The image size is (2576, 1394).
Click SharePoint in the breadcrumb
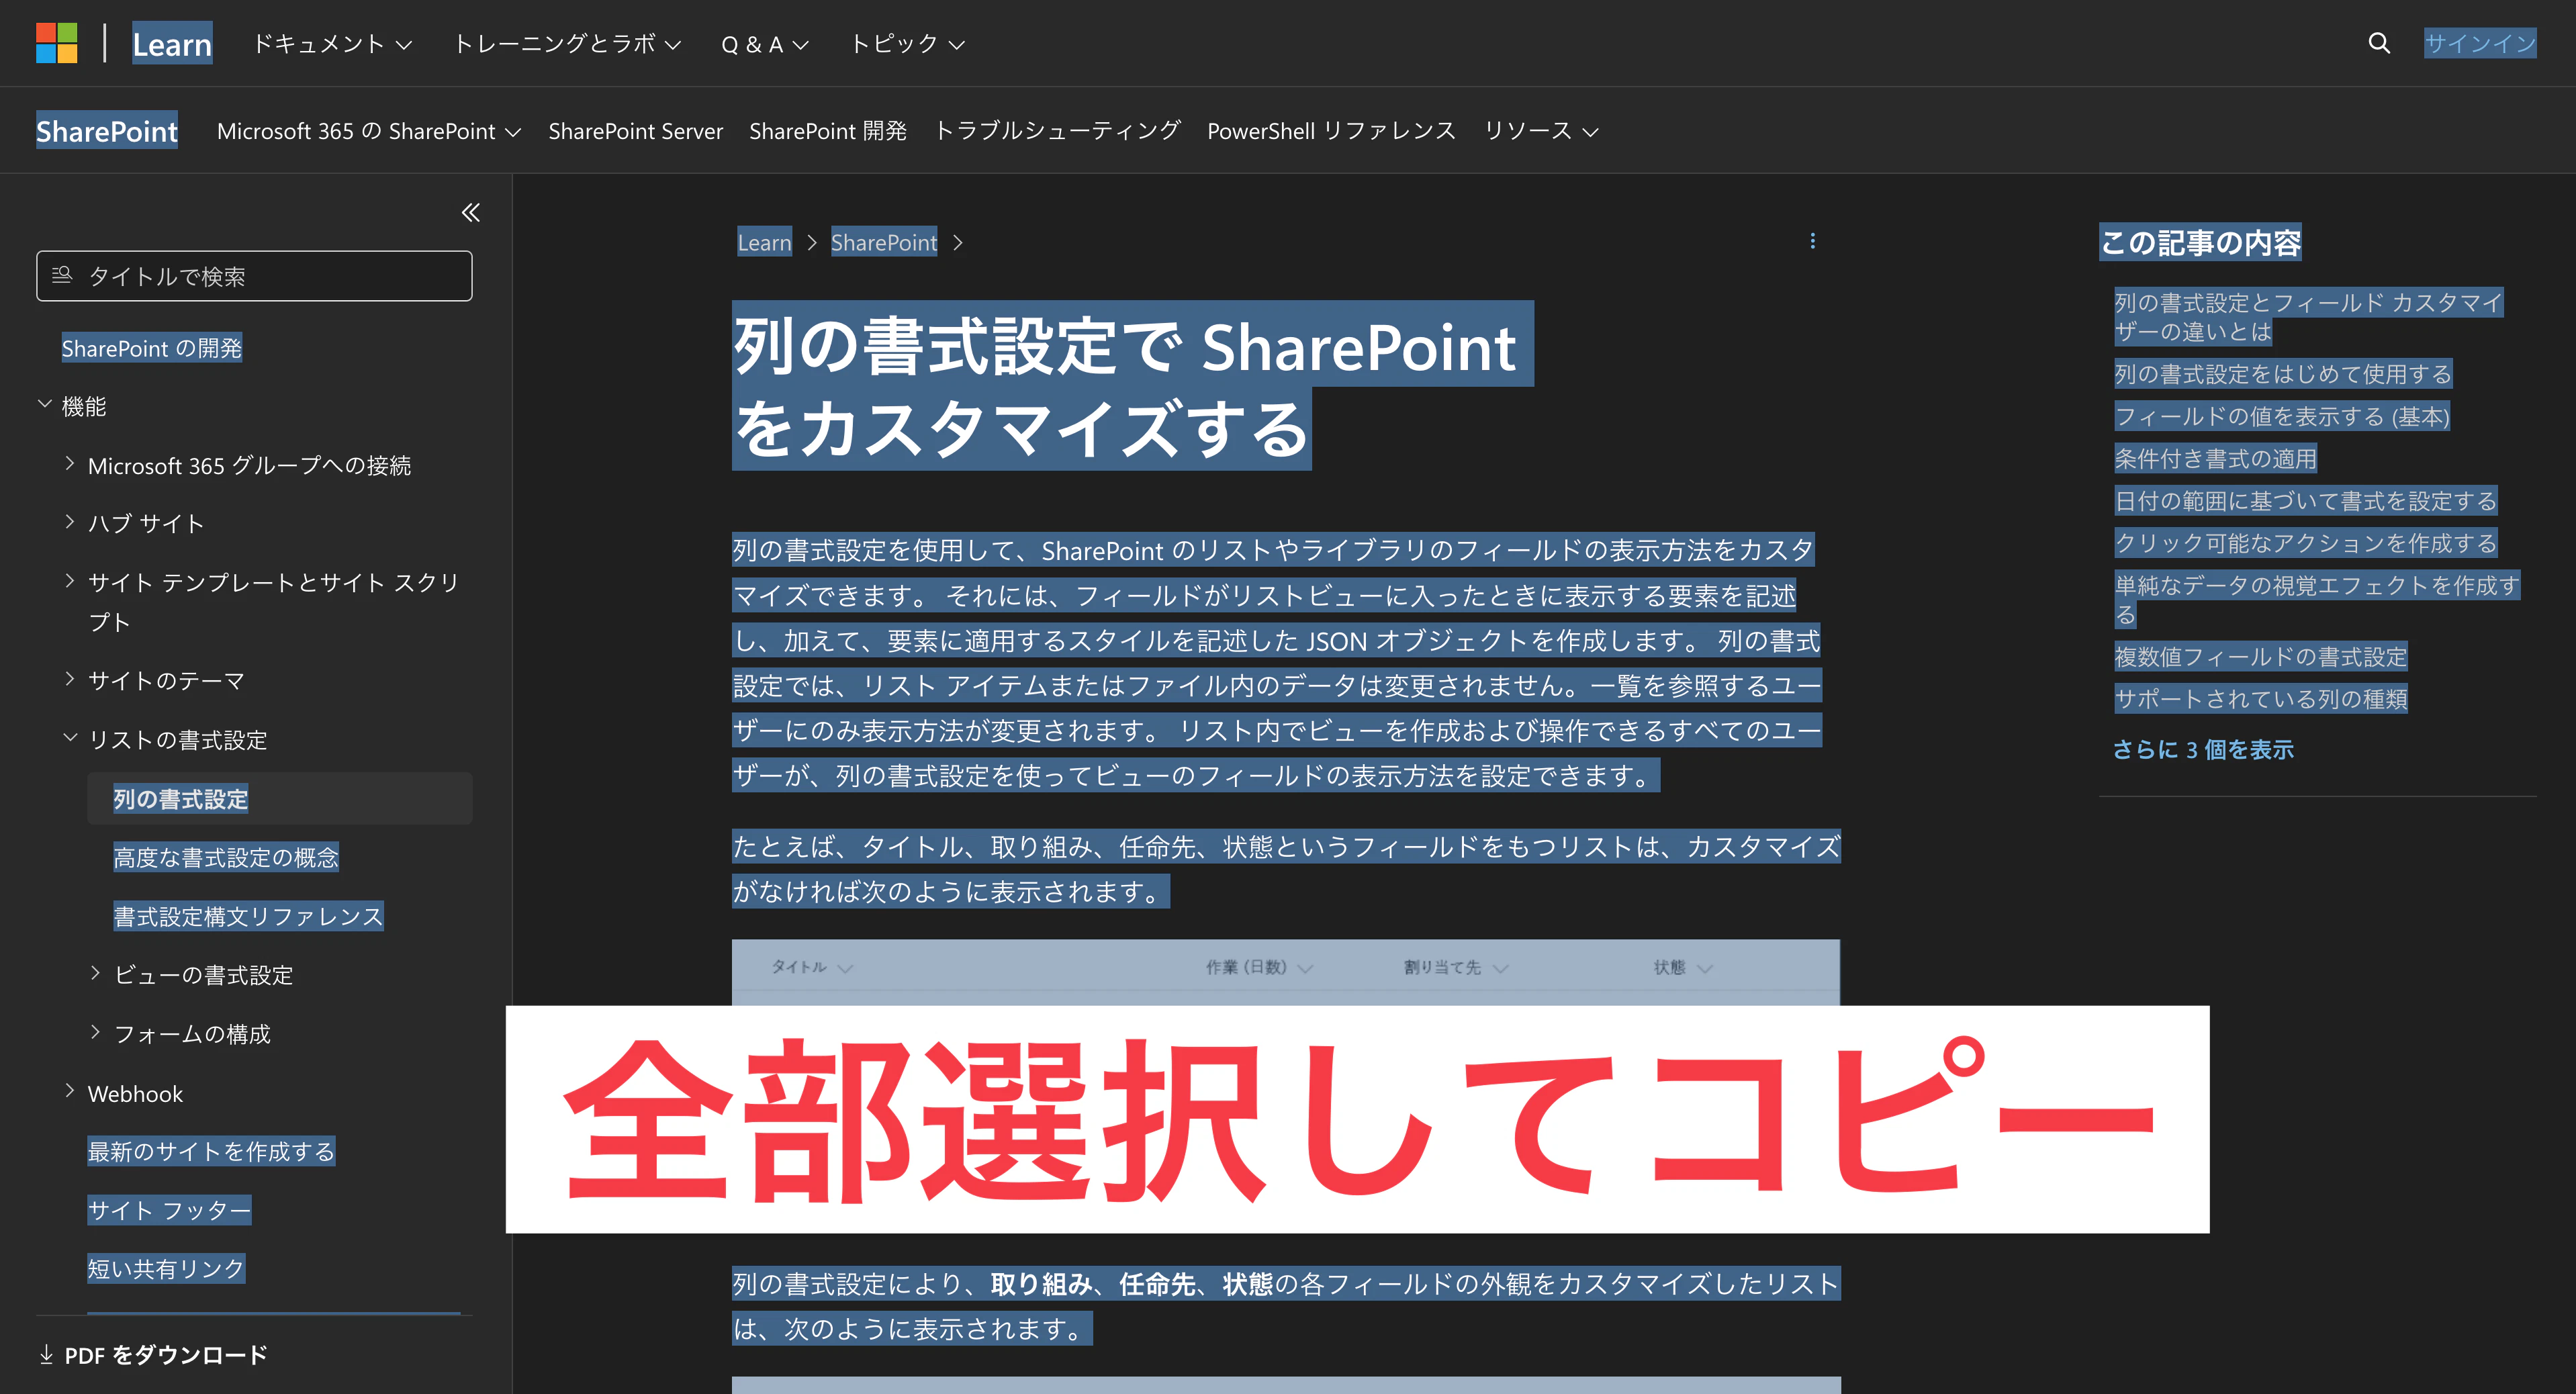coord(884,242)
